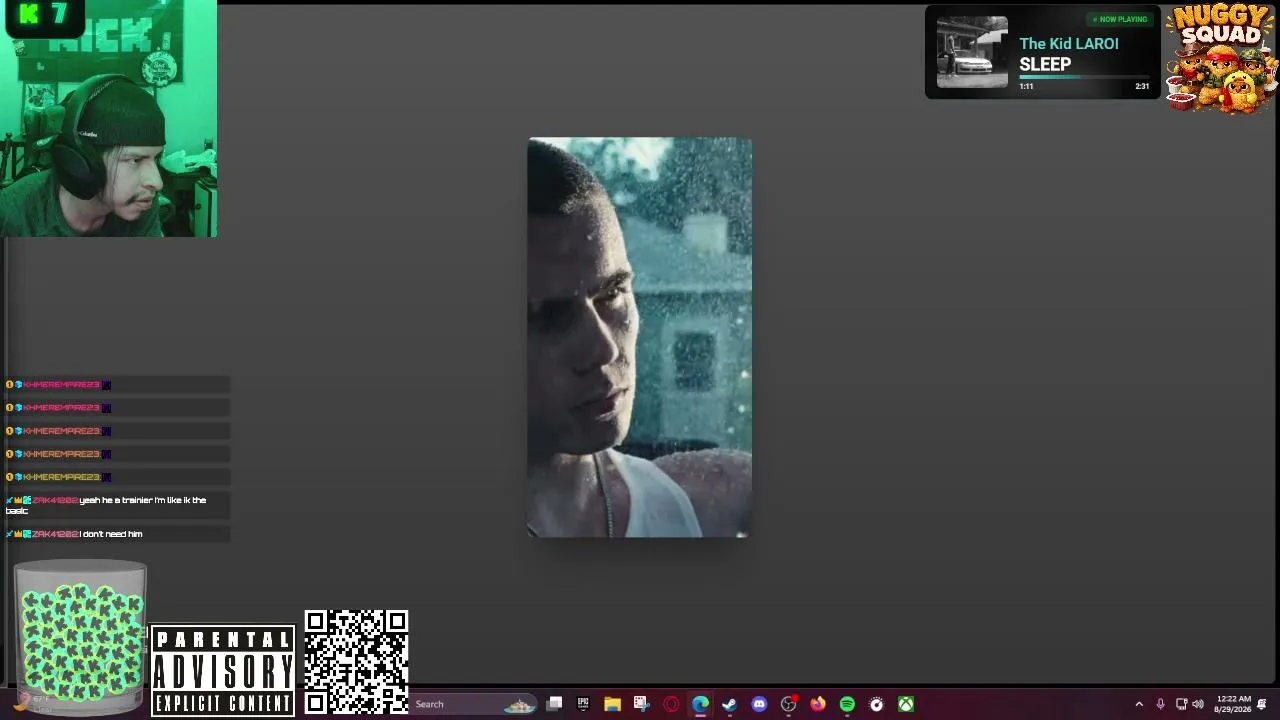Open OBS Studio from the taskbar
The width and height of the screenshot is (1280, 720).
coord(789,704)
